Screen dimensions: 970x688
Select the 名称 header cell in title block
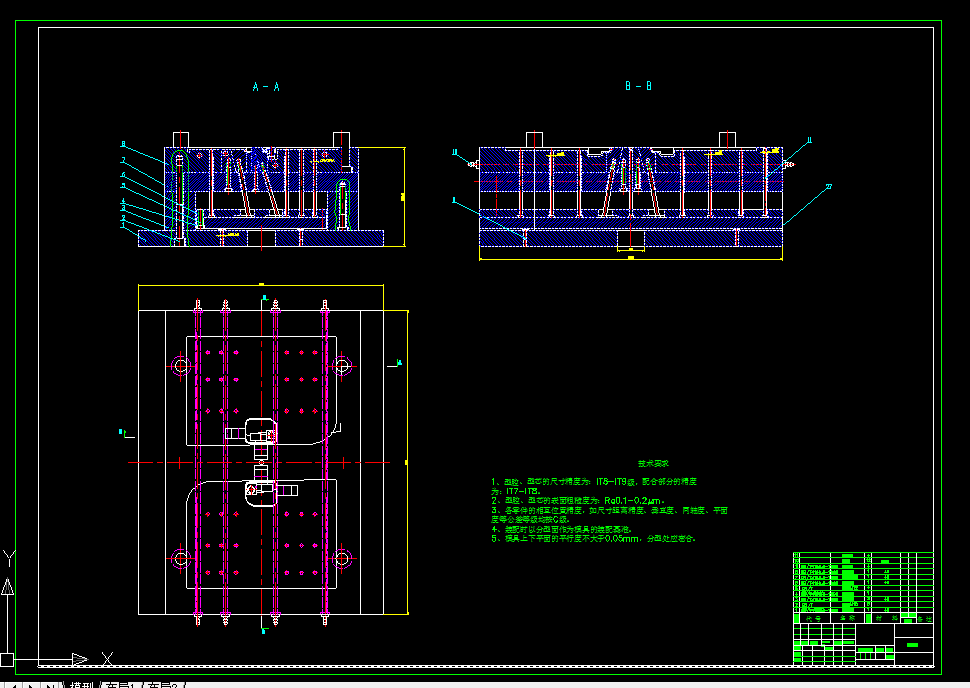coord(847,619)
